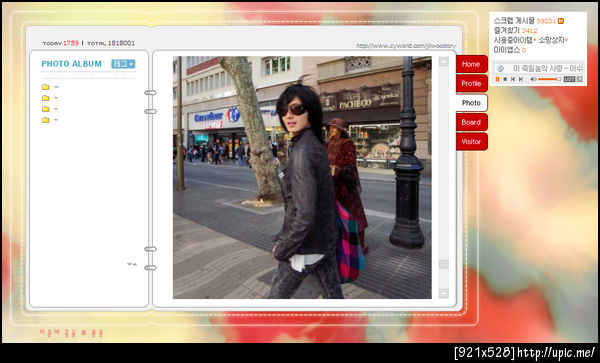Open the Home tab
This screenshot has height=363, width=600.
pos(471,64)
